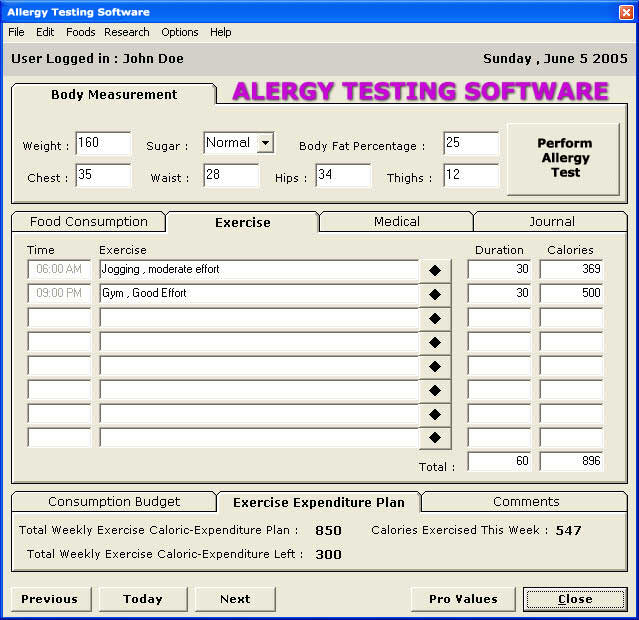This screenshot has height=620, width=639.
Task: Click total duration field showing 60
Action: click(x=499, y=461)
